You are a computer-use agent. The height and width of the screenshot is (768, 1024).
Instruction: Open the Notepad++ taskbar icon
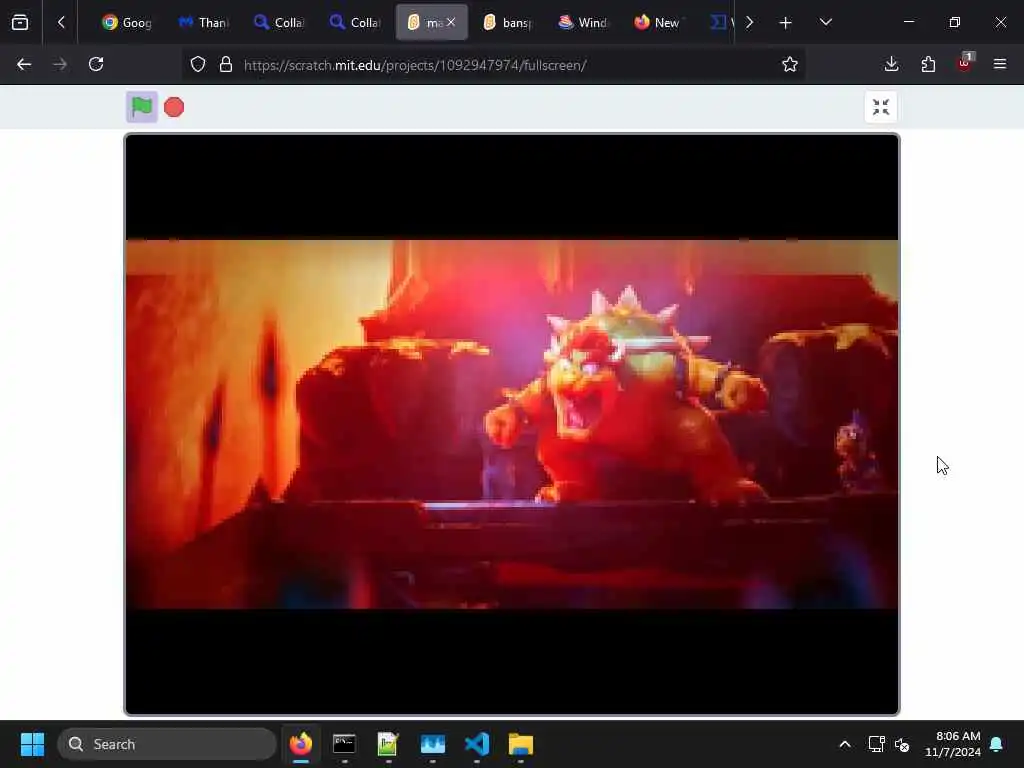pyautogui.click(x=388, y=744)
